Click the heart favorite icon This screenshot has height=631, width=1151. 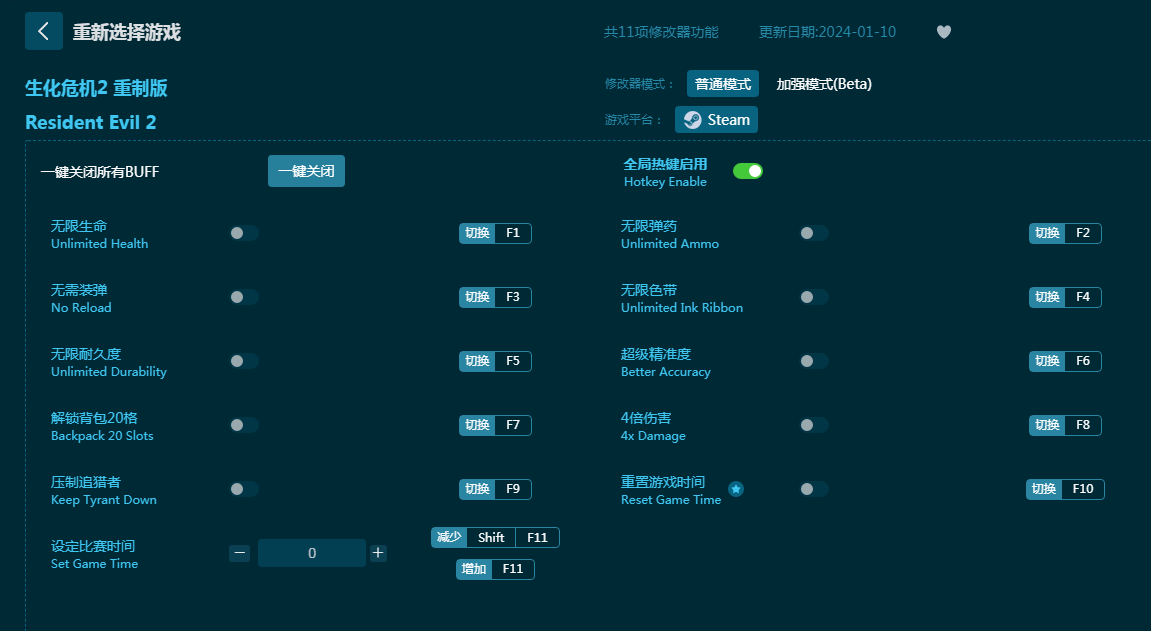point(944,32)
